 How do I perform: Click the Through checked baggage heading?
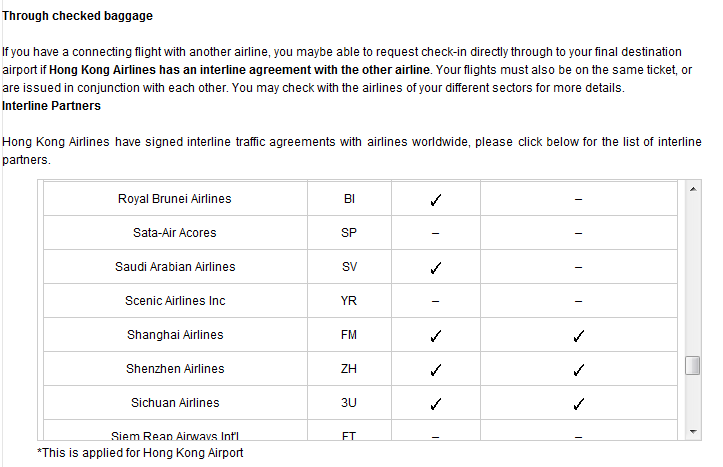[77, 16]
